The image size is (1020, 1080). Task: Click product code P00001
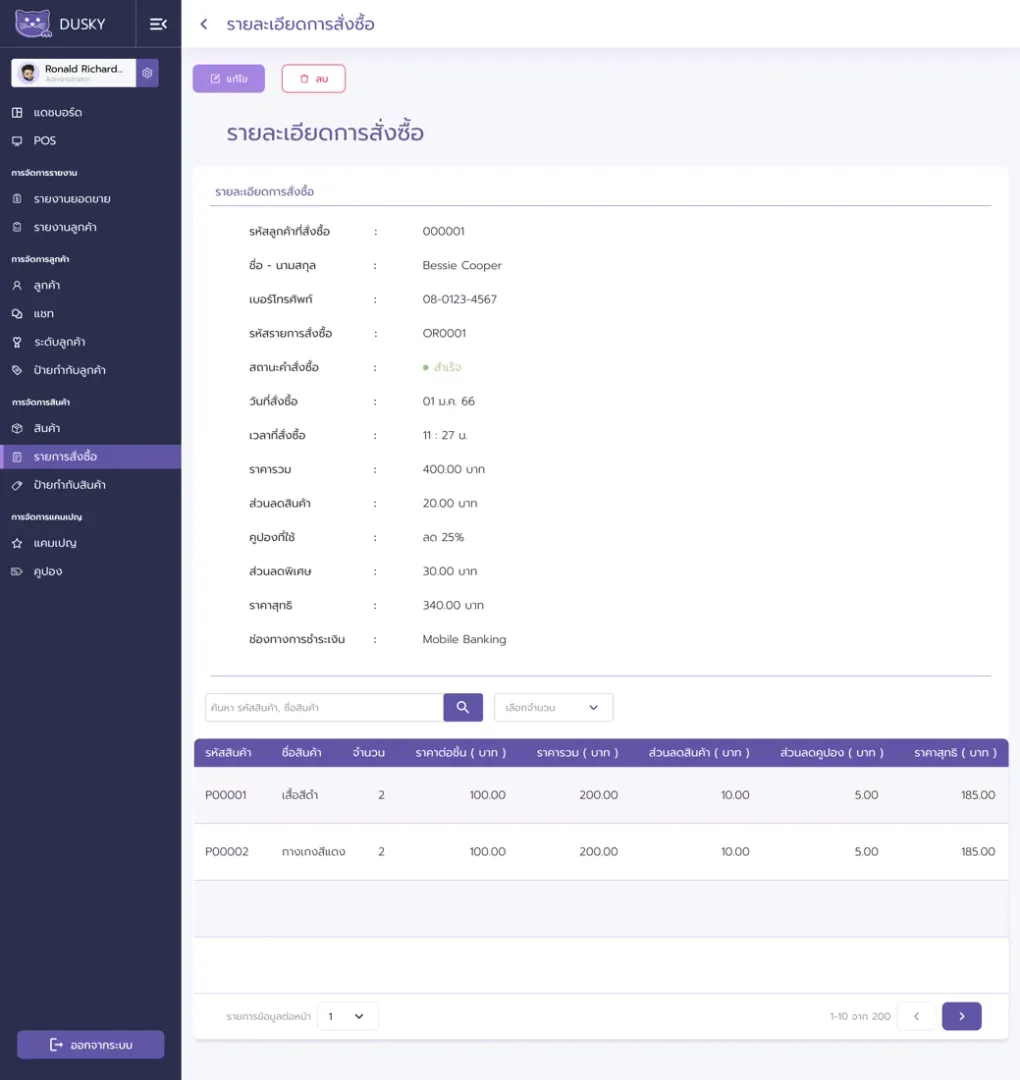(x=226, y=795)
